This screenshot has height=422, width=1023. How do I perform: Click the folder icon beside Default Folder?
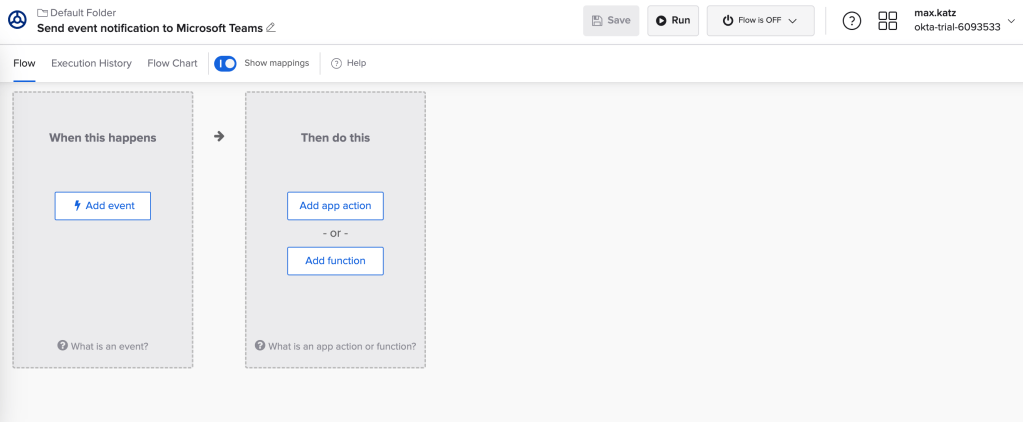pos(42,12)
